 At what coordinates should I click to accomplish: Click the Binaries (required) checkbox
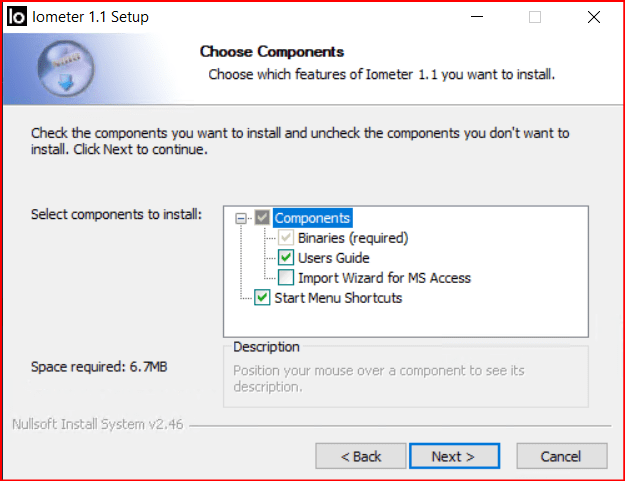pos(285,238)
